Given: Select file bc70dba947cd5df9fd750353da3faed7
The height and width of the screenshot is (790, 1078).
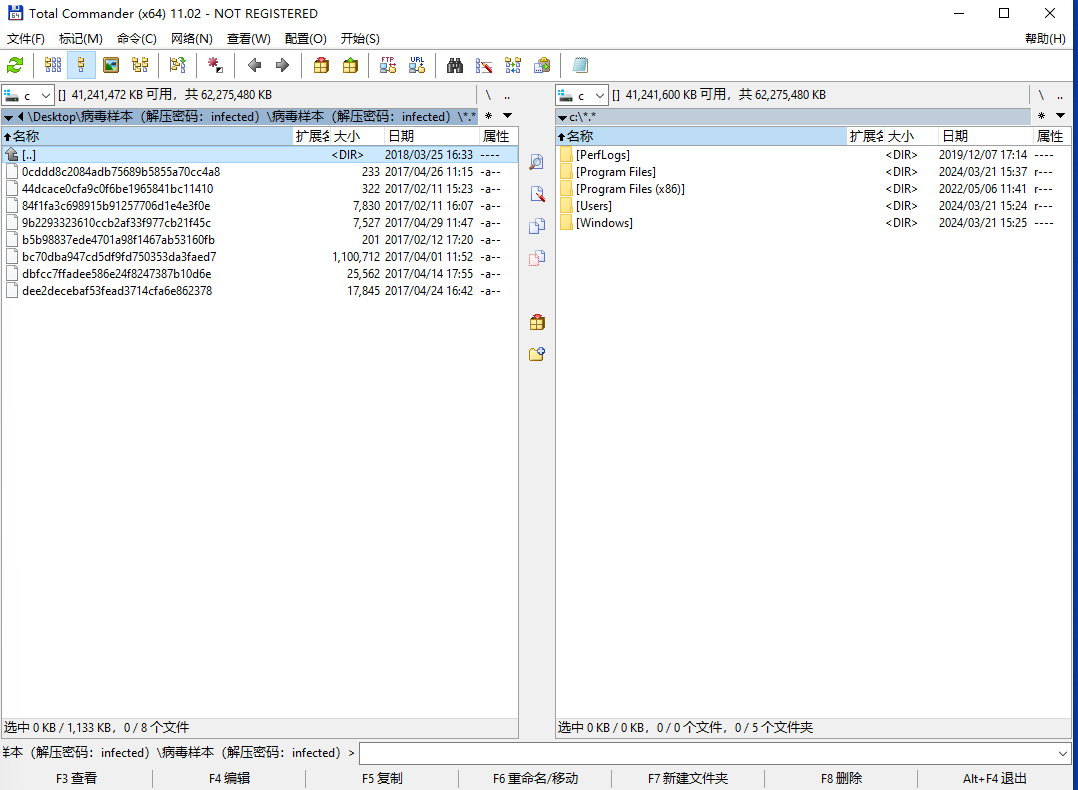Looking at the screenshot, I should tap(260, 256).
